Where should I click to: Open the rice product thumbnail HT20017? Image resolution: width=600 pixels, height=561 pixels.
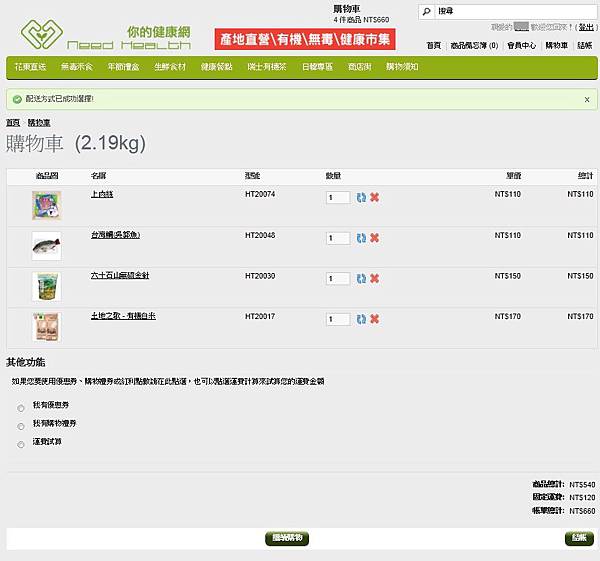click(x=46, y=327)
